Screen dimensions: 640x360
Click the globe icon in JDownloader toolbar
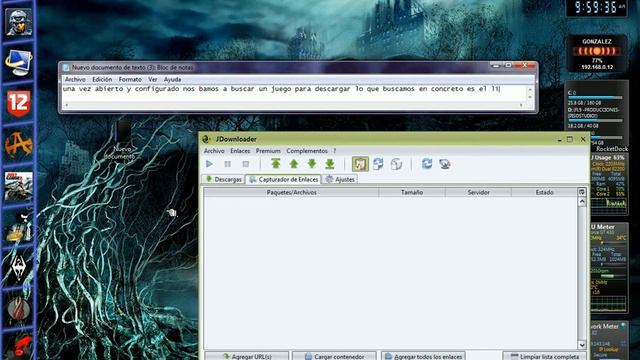point(396,164)
